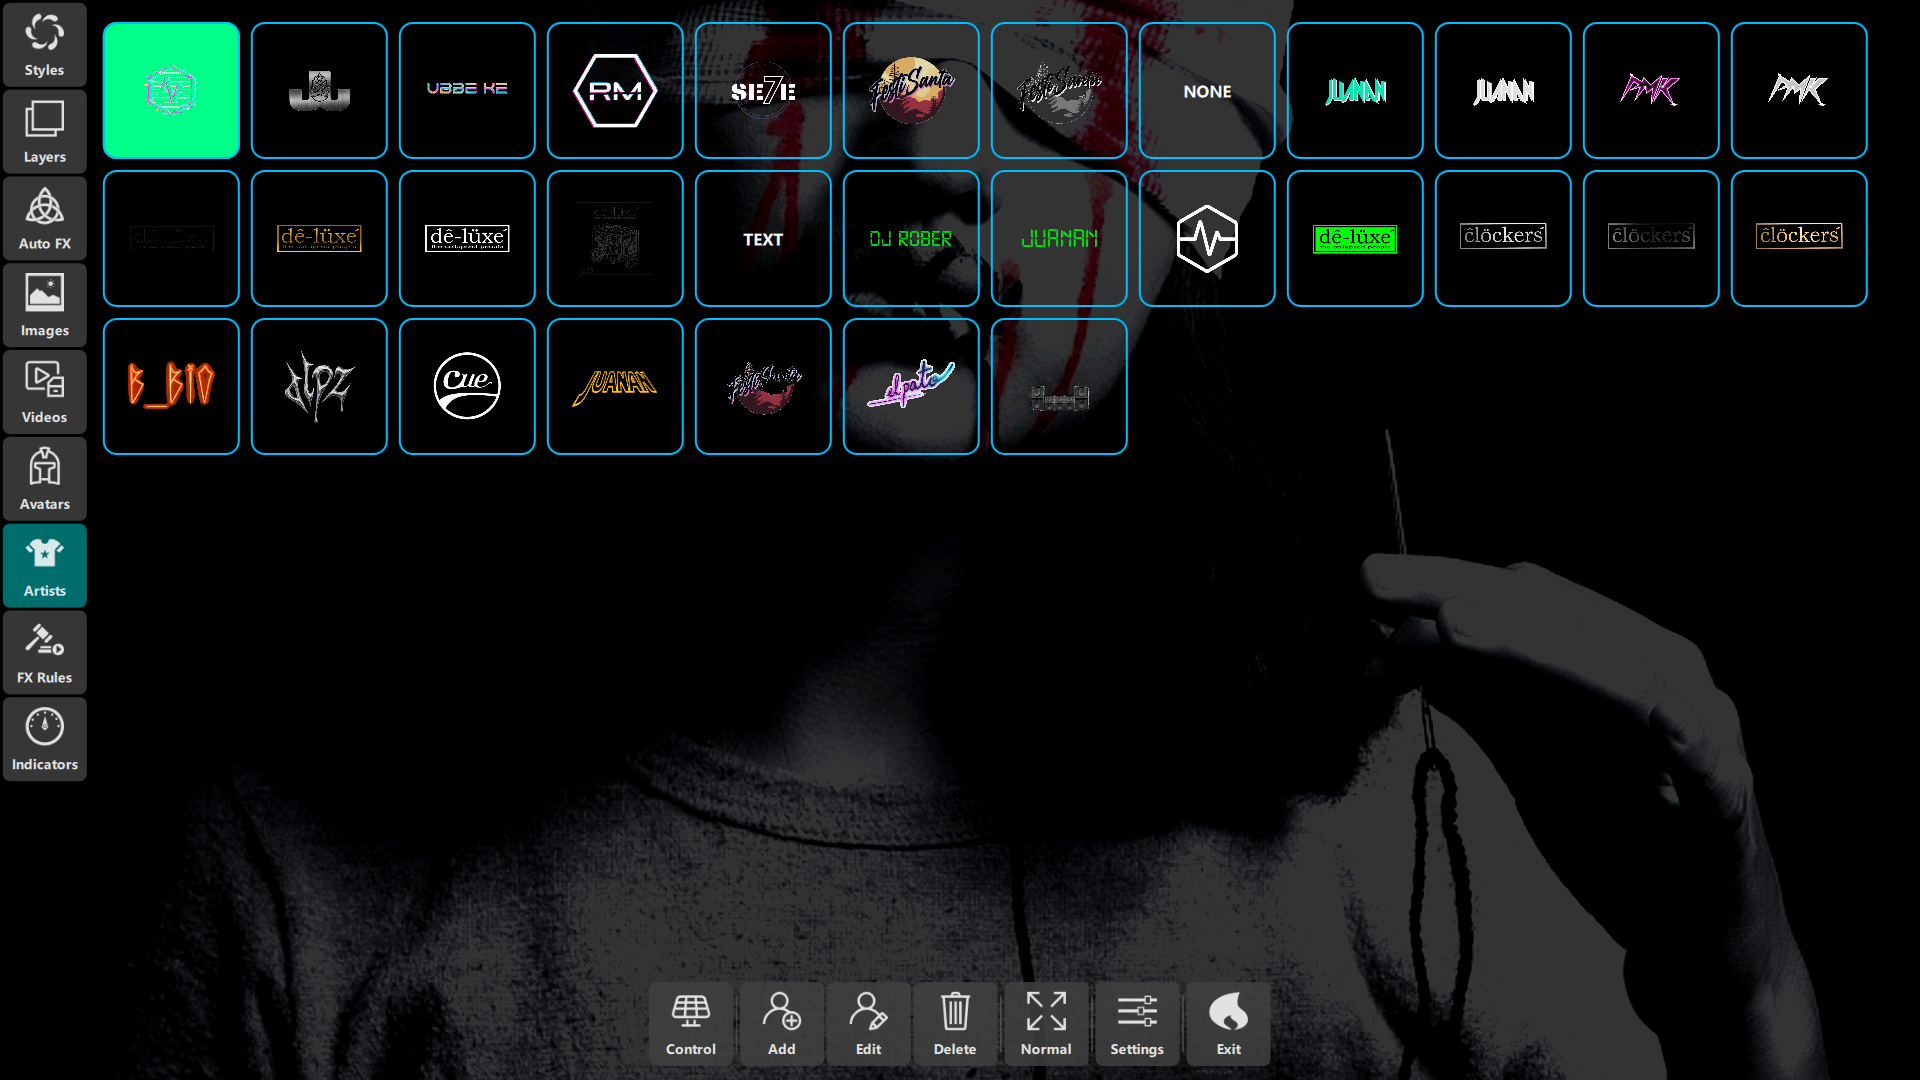Screen dimensions: 1920x1080
Task: Click the Edit button in bottom toolbar
Action: [x=868, y=1022]
